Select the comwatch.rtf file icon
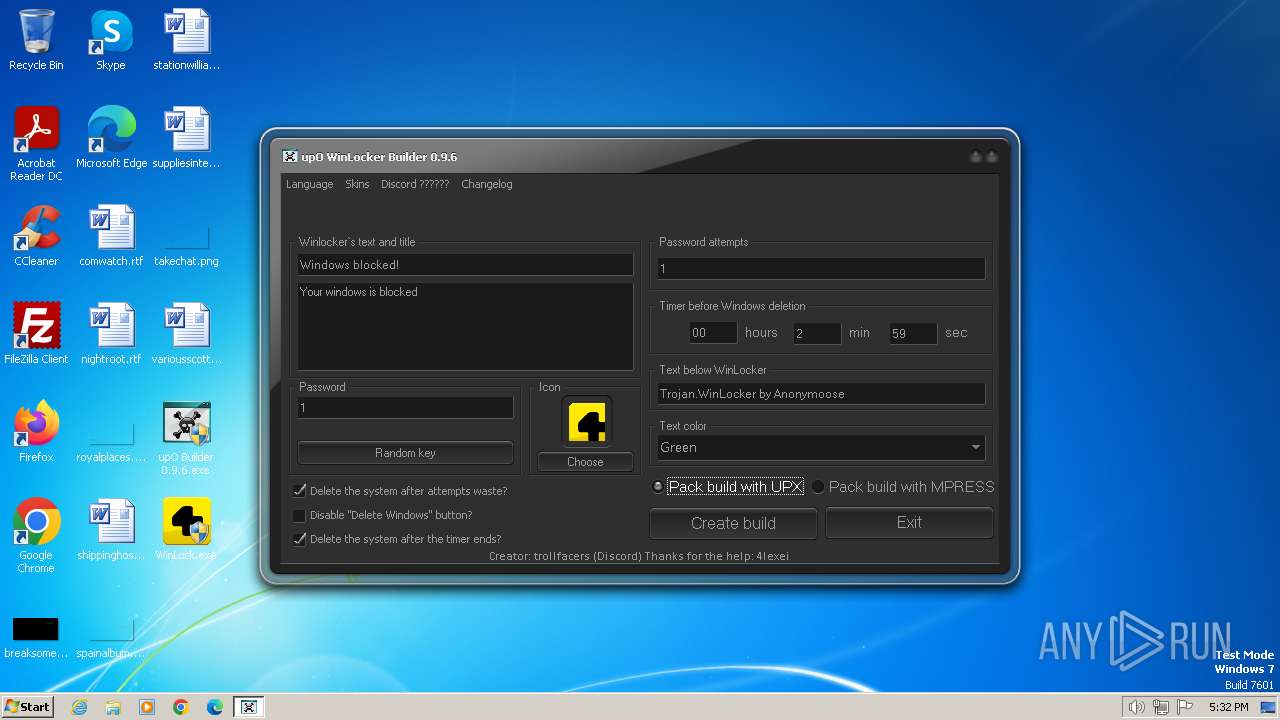 pyautogui.click(x=111, y=236)
